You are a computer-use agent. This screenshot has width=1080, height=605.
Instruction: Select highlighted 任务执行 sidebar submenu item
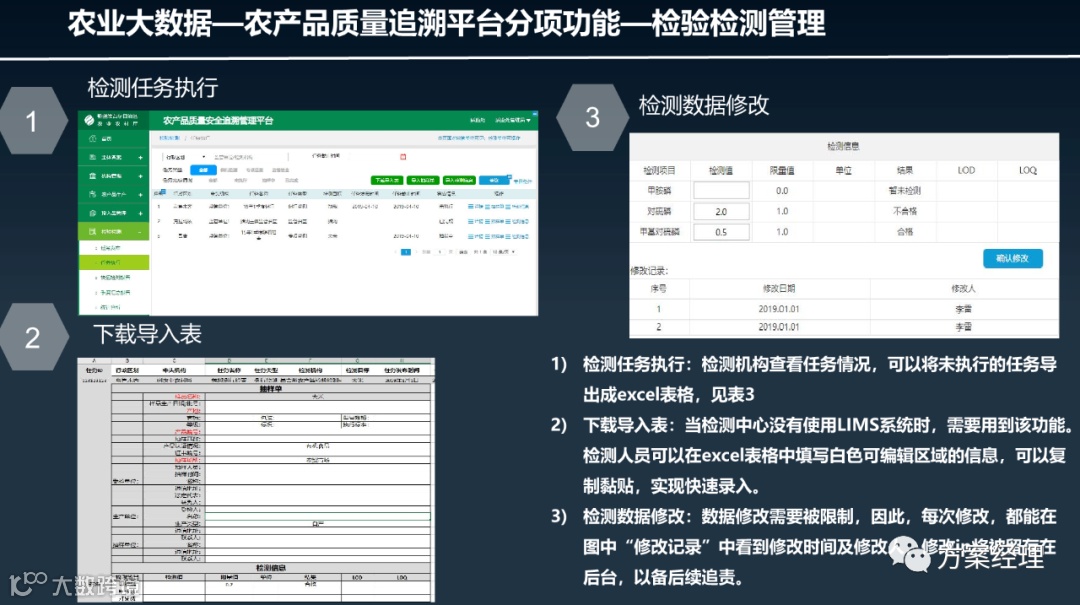[114, 263]
